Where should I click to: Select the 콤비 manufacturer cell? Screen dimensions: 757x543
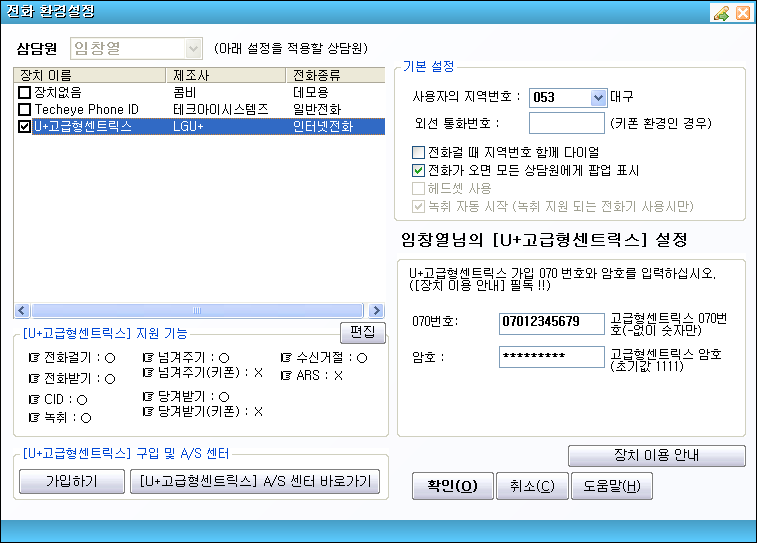pos(184,92)
